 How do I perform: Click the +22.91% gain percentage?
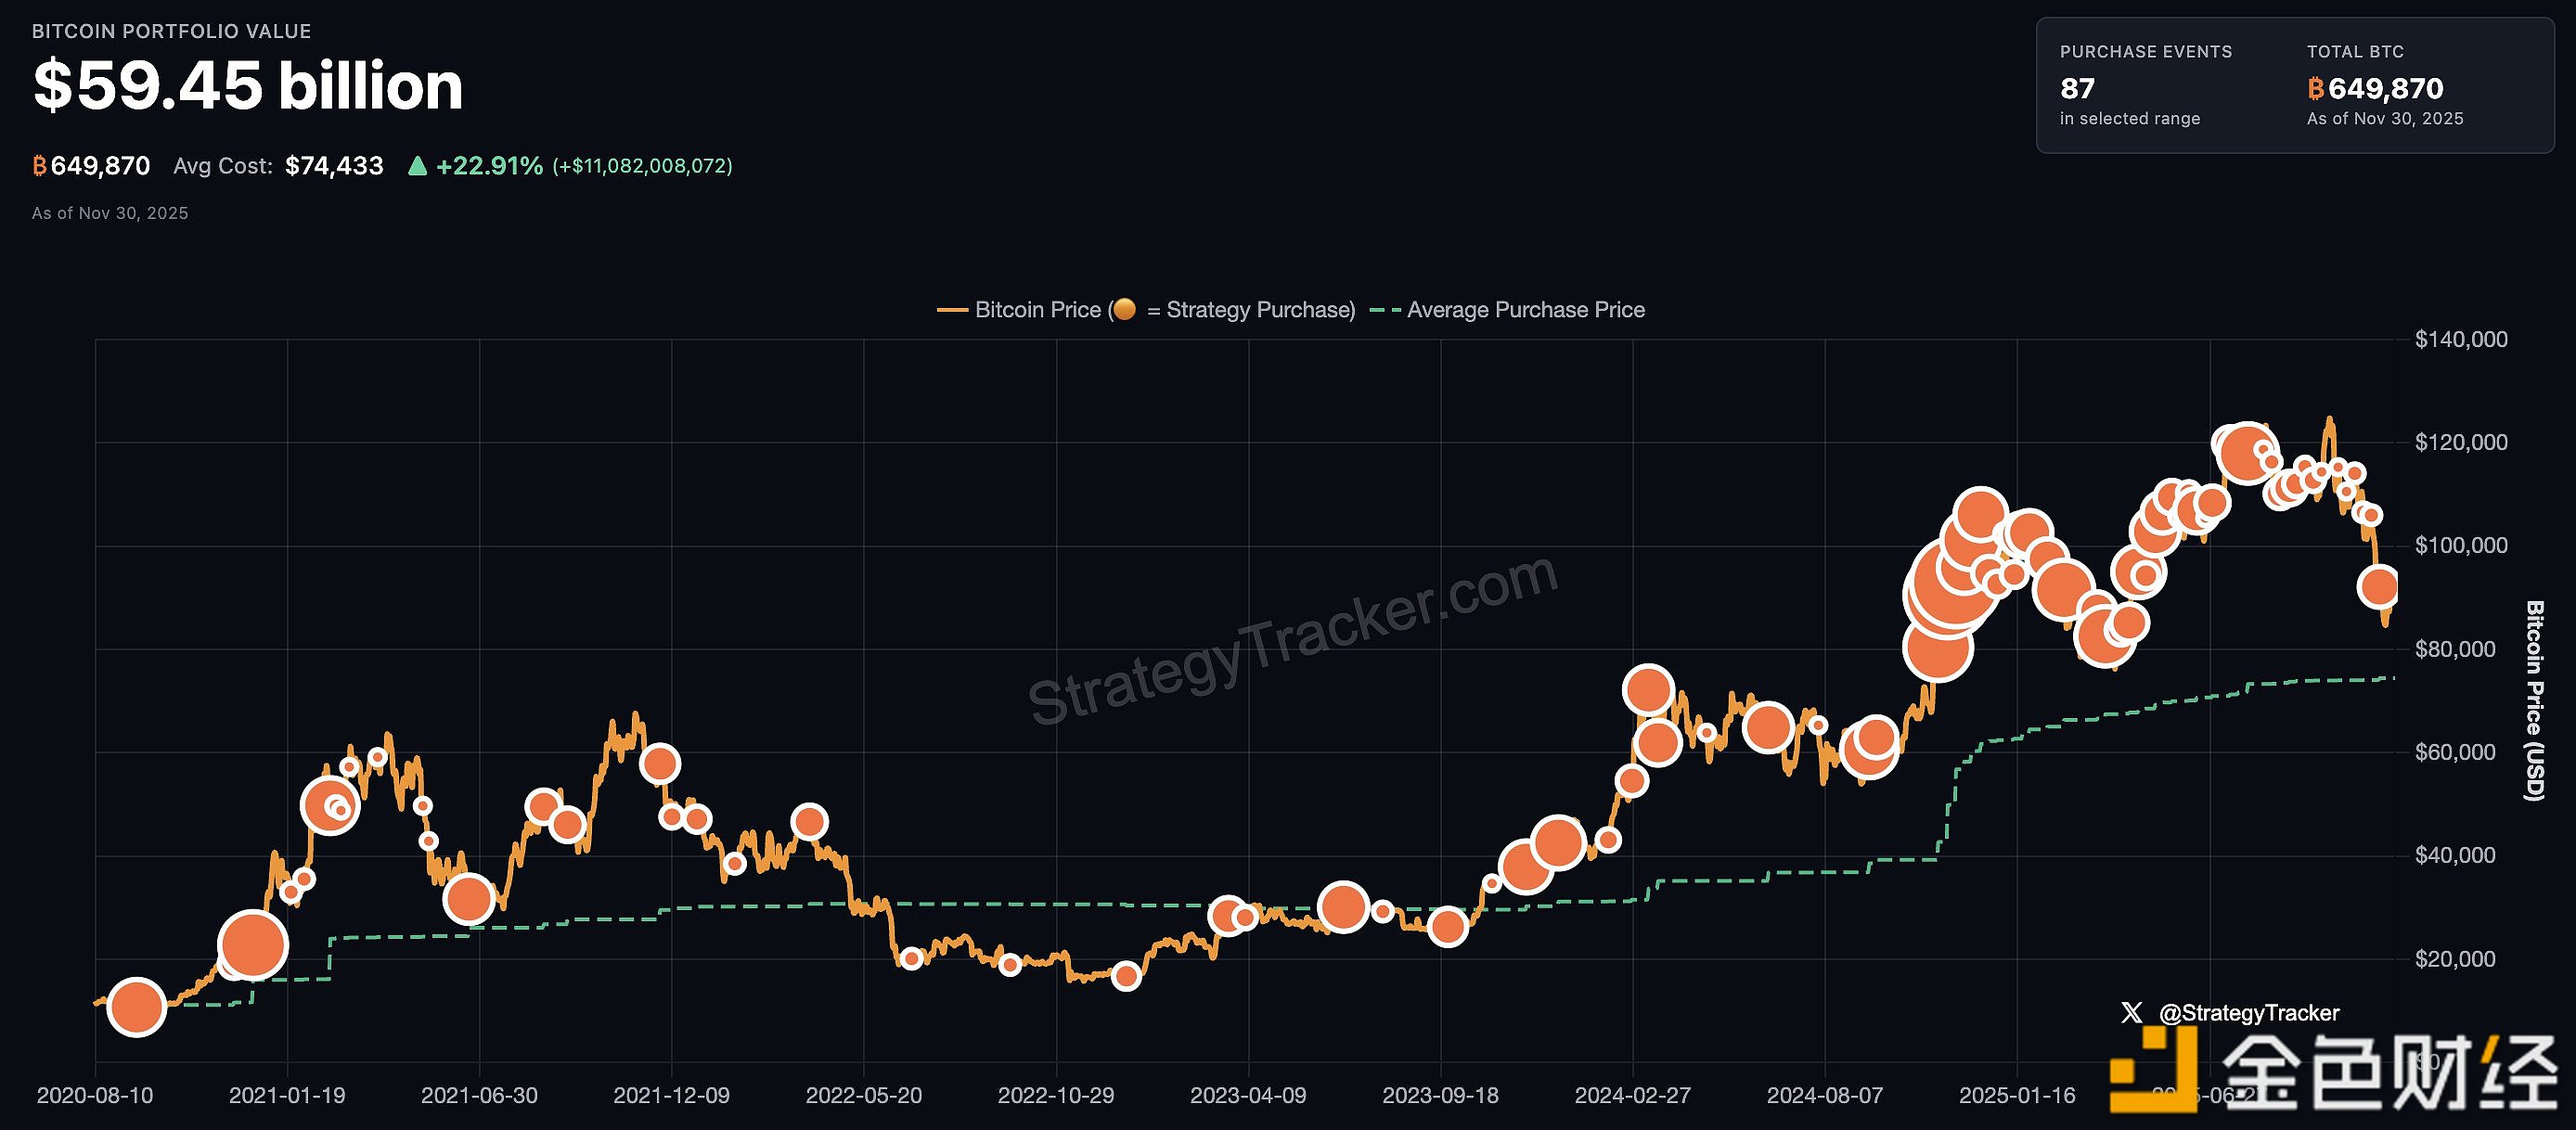(489, 166)
